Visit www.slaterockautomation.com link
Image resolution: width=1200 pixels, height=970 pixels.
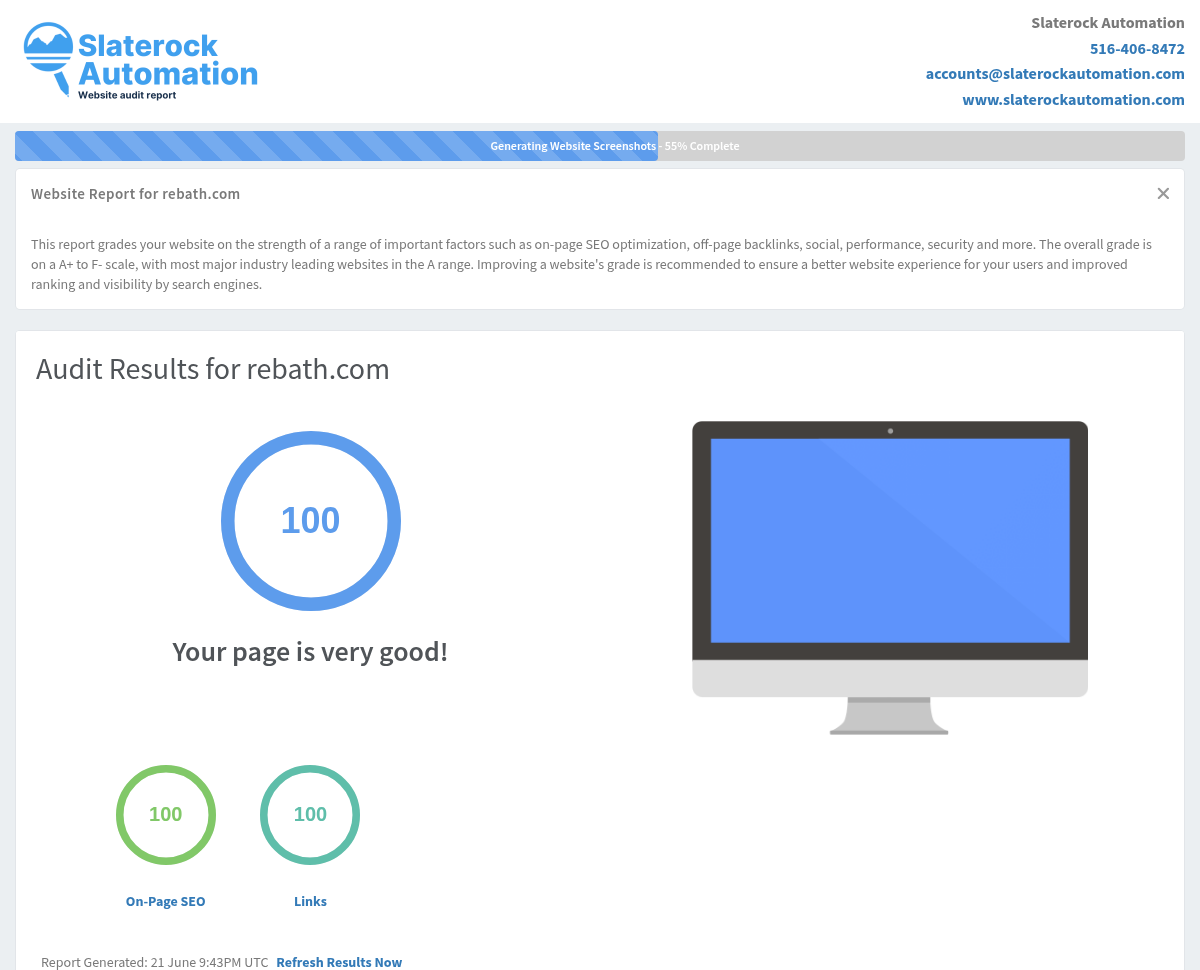1073,100
